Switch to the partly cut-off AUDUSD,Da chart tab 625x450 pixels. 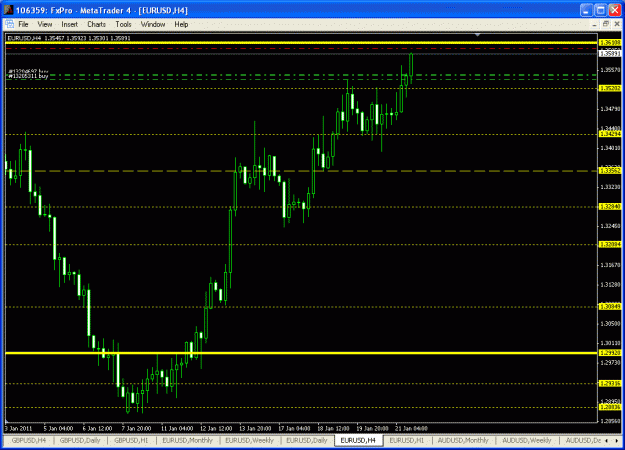[x=583, y=440]
